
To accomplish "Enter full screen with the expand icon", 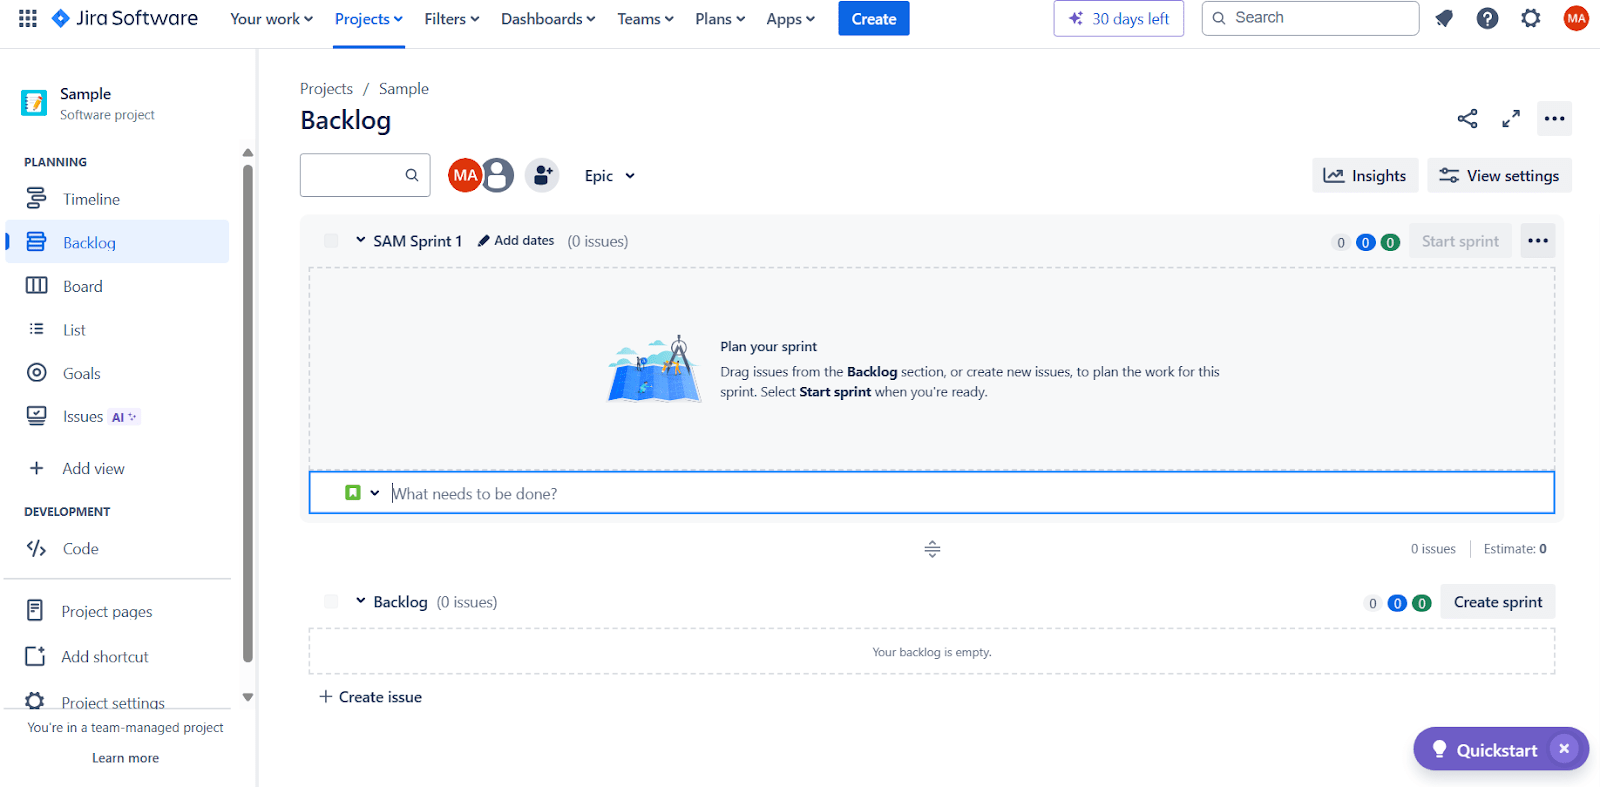I will (x=1511, y=119).
